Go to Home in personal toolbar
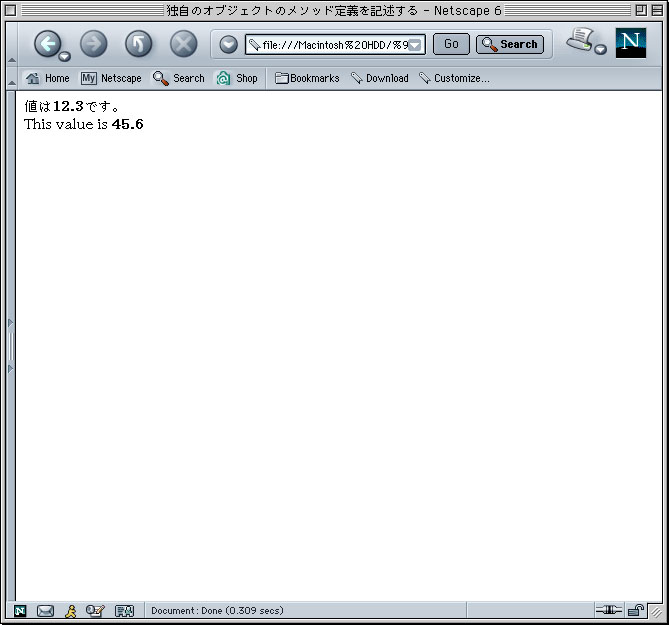Image resolution: width=669 pixels, height=625 pixels. (x=48, y=78)
